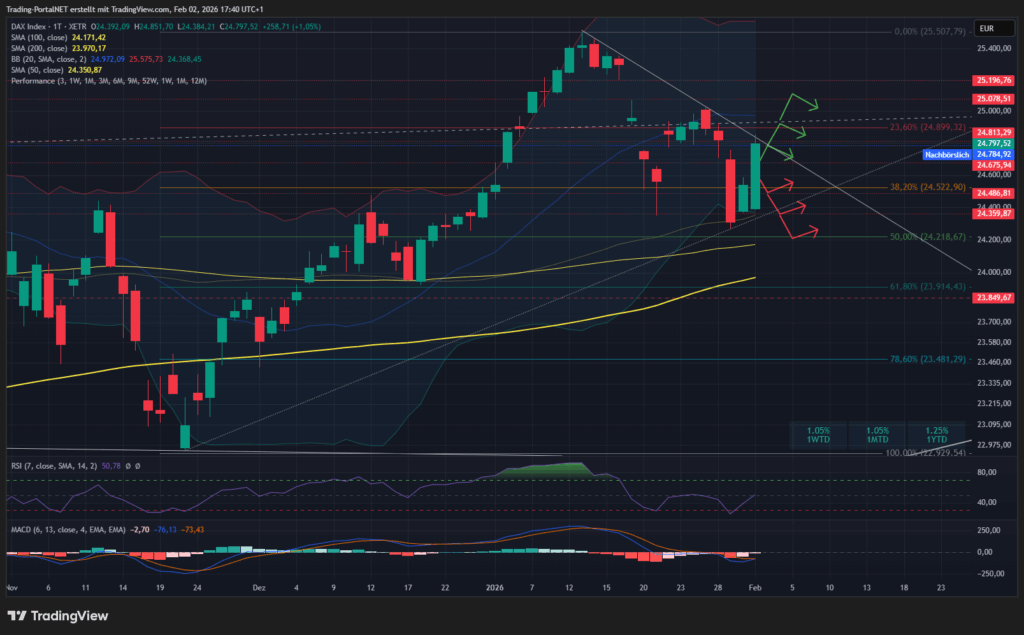Select the Performance indicator legend
The height and width of the screenshot is (635, 1024).
(x=110, y=80)
